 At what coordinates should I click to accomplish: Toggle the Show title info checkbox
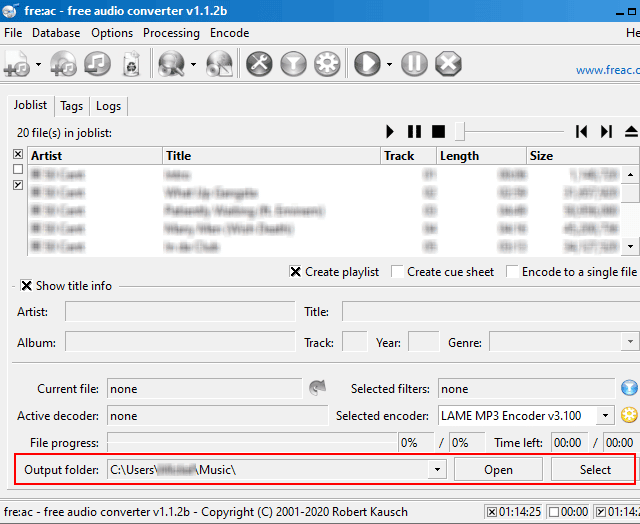click(26, 286)
